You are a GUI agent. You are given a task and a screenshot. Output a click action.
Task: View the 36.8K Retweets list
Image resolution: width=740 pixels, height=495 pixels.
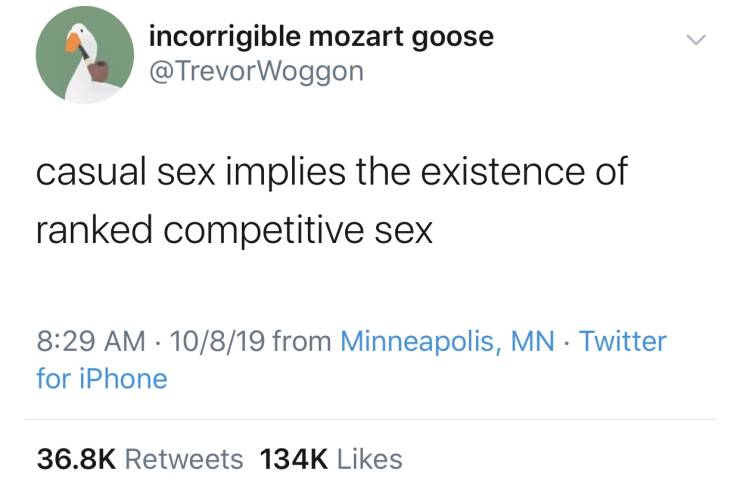(x=139, y=459)
